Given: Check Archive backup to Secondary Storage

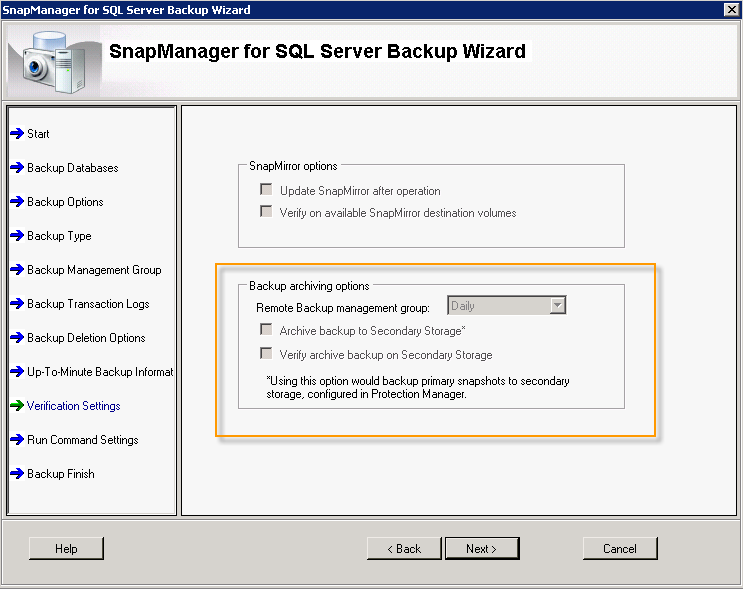Looking at the screenshot, I should pos(266,330).
